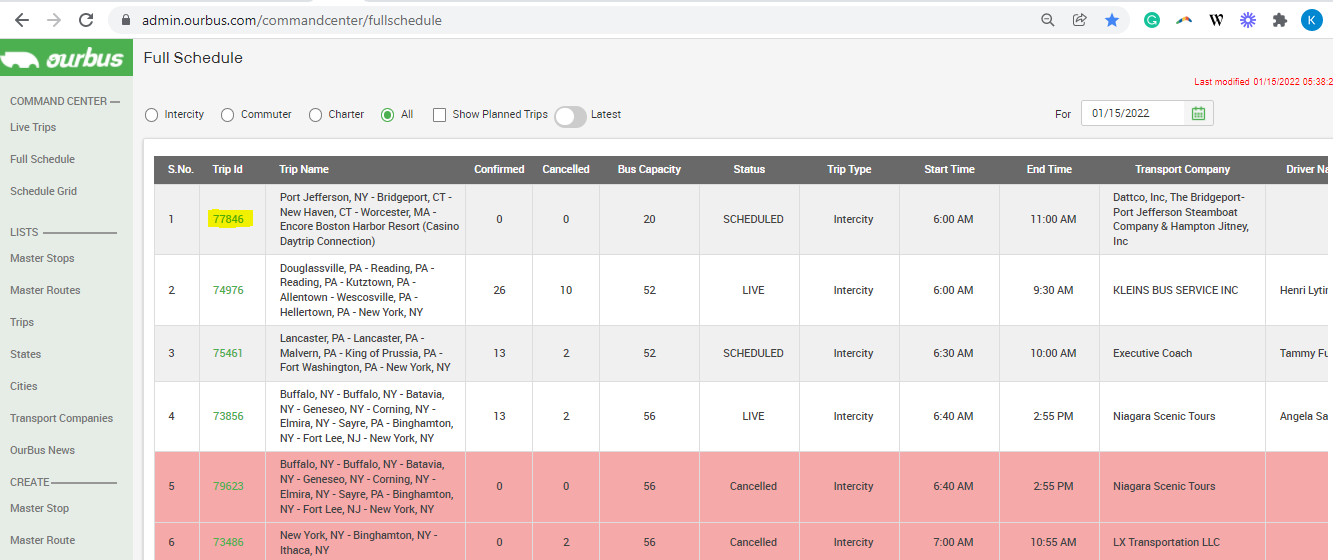Screen dimensions: 1333x560
Task: Open the calendar date picker icon
Action: coord(1199,113)
